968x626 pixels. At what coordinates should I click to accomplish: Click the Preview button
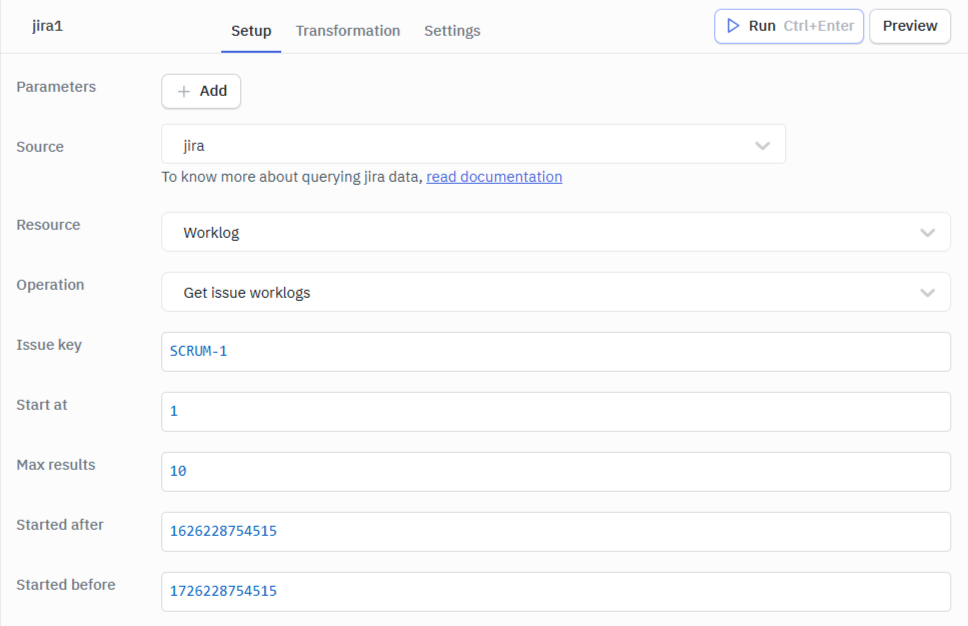tap(910, 26)
